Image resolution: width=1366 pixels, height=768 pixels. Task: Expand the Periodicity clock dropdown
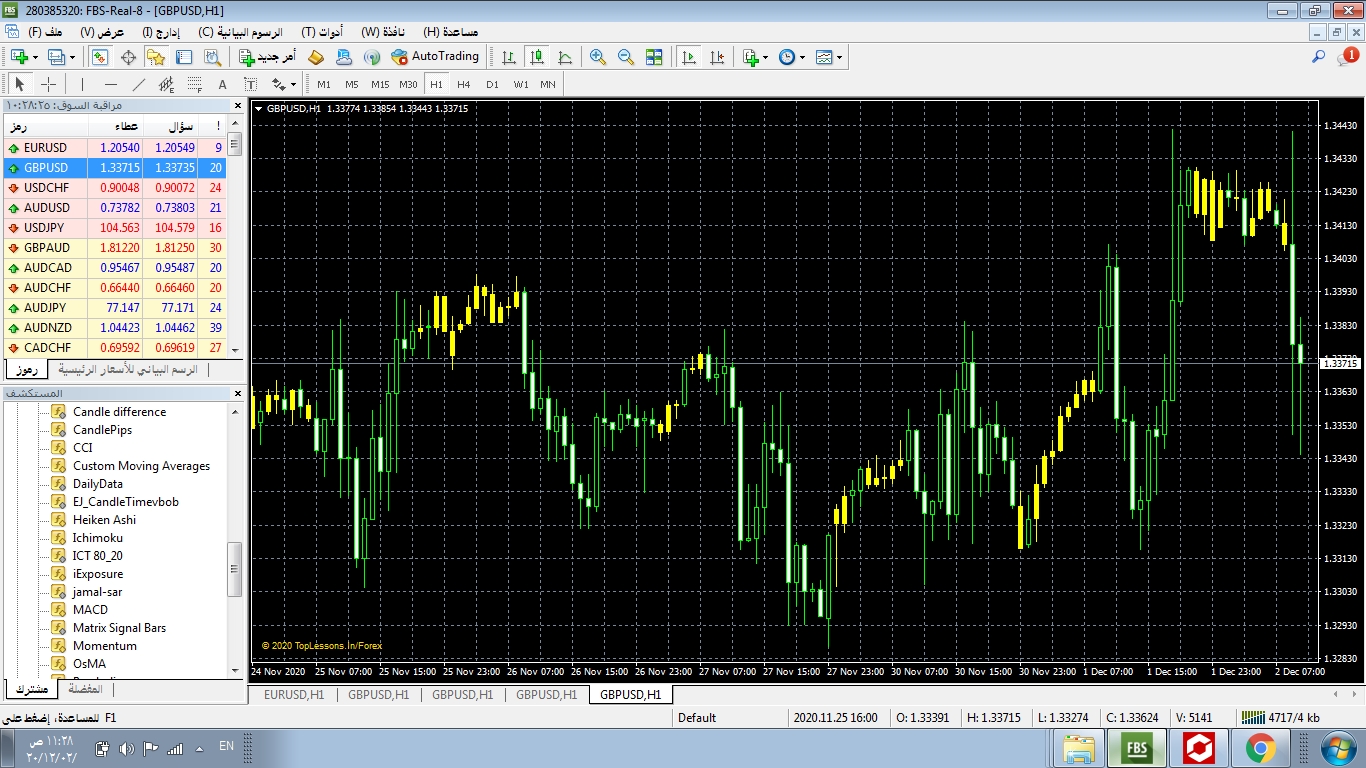pos(801,58)
